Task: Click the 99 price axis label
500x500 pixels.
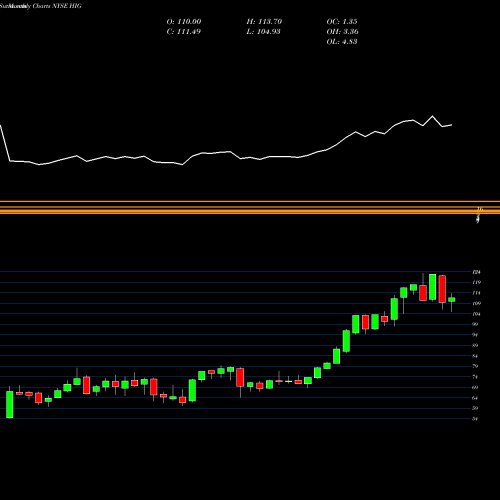Action: click(x=475, y=324)
